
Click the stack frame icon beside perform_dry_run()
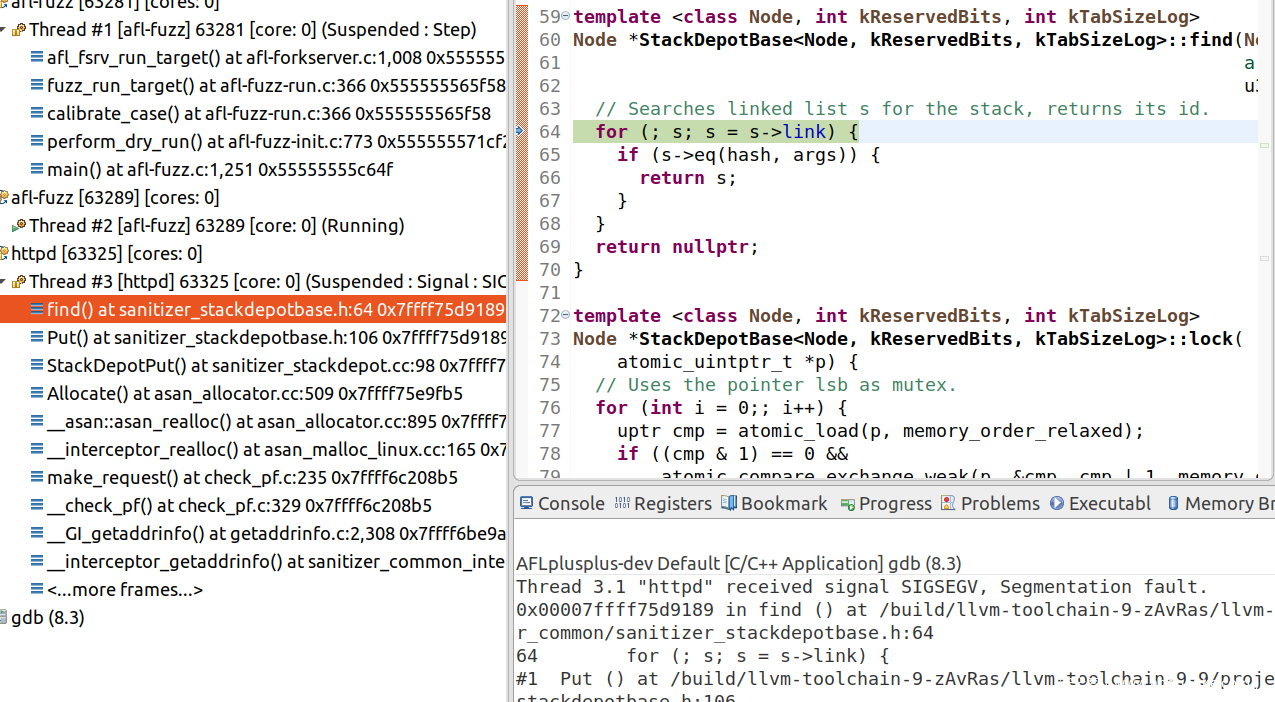[37, 142]
